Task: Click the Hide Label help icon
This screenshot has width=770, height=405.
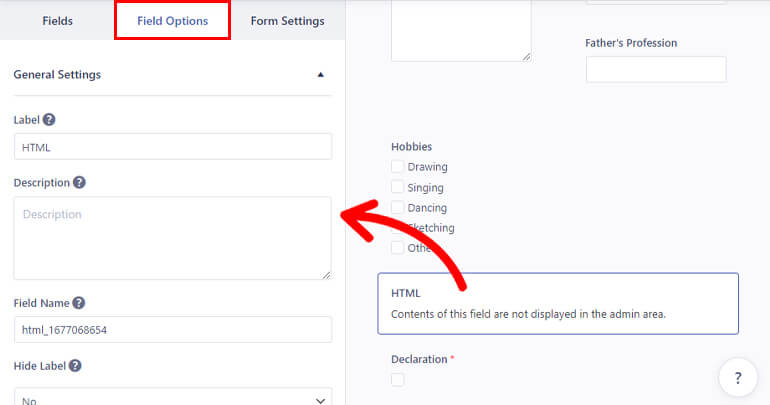Action: 74,366
